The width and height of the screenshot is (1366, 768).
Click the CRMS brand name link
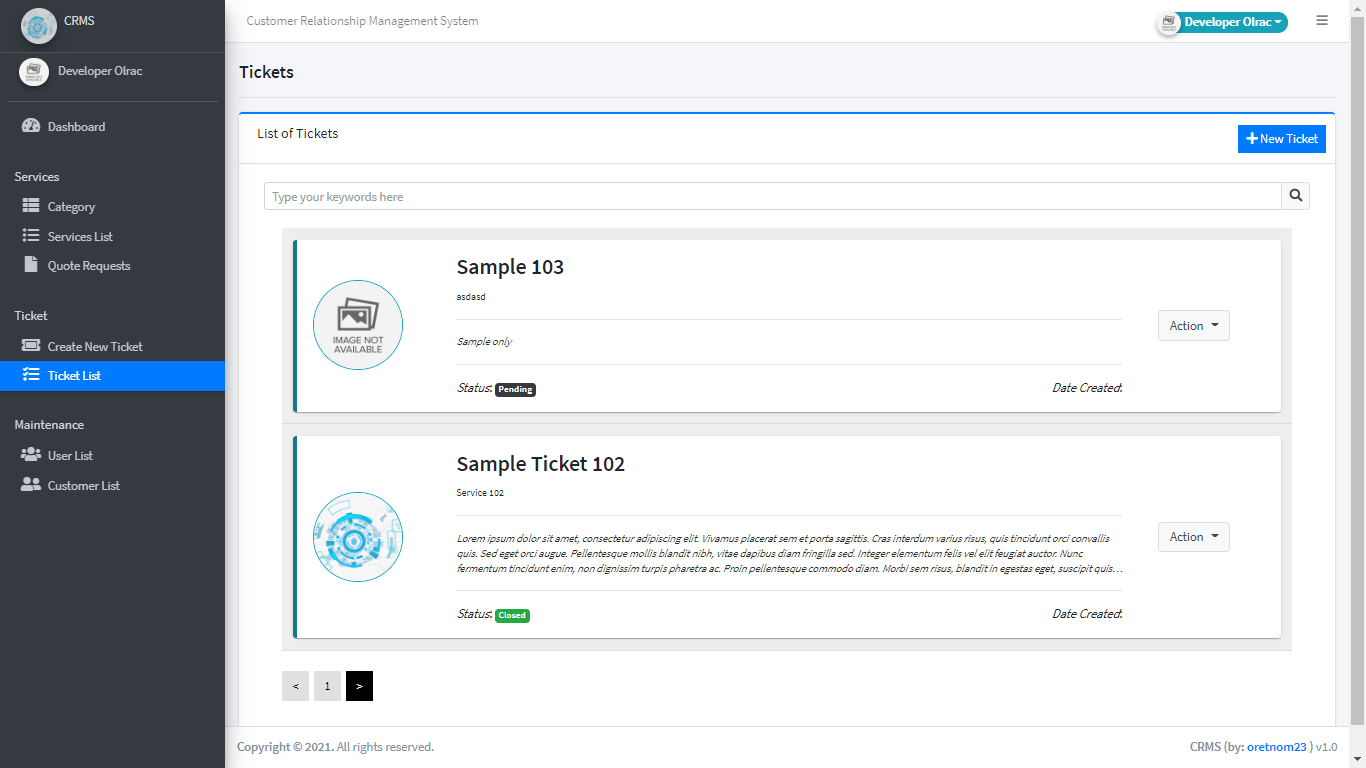[x=79, y=21]
